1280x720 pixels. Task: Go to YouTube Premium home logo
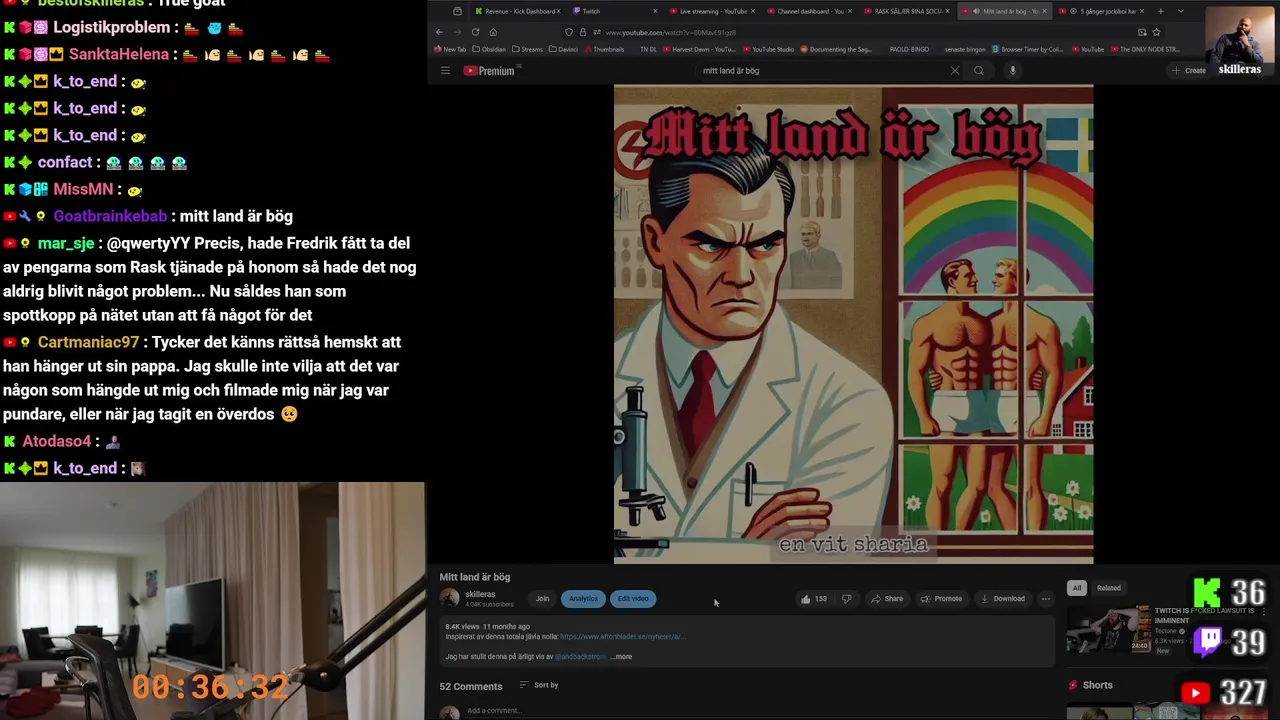pyautogui.click(x=489, y=71)
